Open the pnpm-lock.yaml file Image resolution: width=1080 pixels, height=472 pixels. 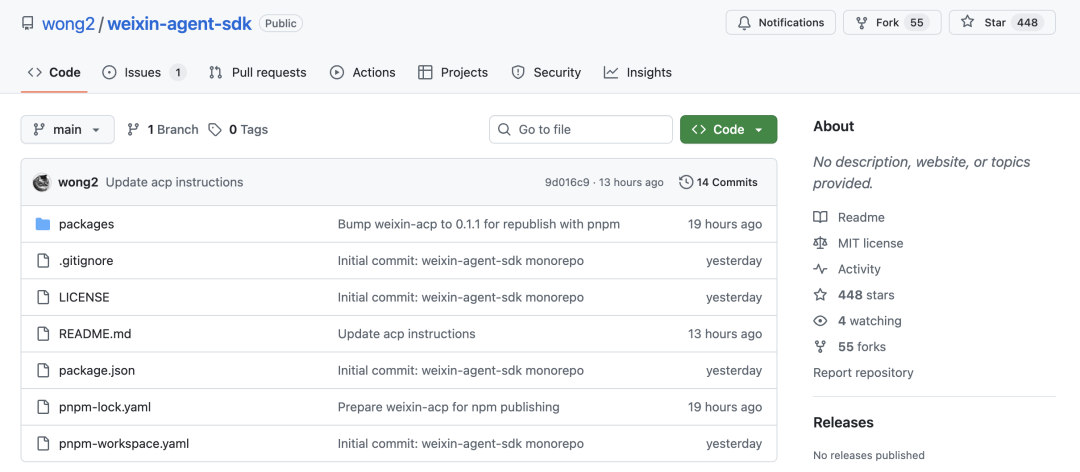click(x=105, y=407)
